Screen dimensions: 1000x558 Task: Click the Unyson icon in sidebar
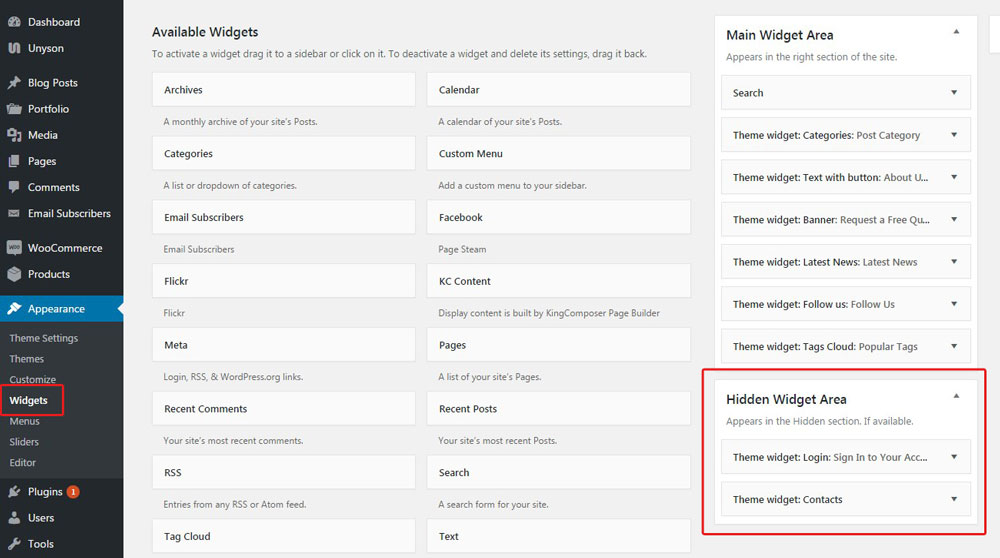[x=14, y=48]
